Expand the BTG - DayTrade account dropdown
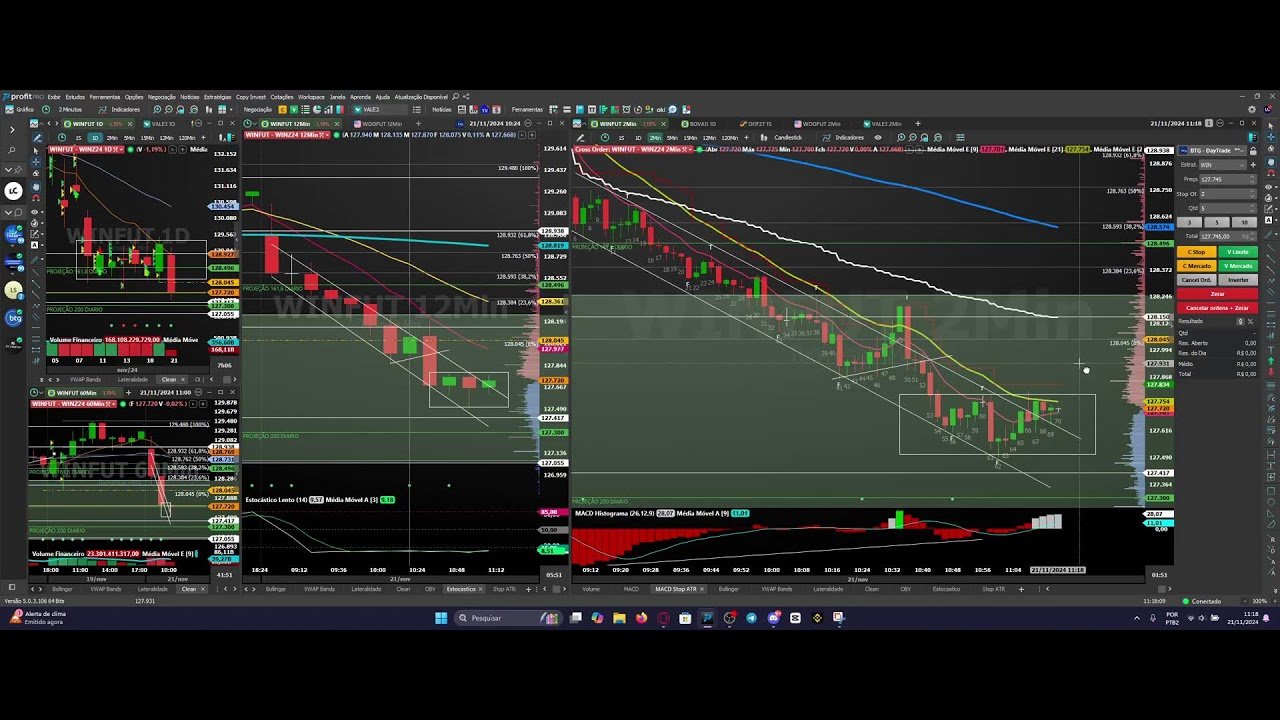Screen dimensions: 1280x720 pyautogui.click(x=1242, y=151)
